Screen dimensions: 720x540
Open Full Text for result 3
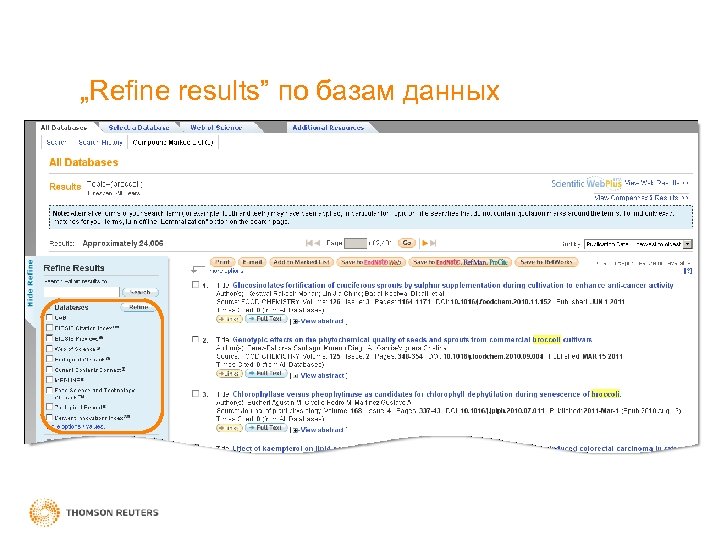266,428
